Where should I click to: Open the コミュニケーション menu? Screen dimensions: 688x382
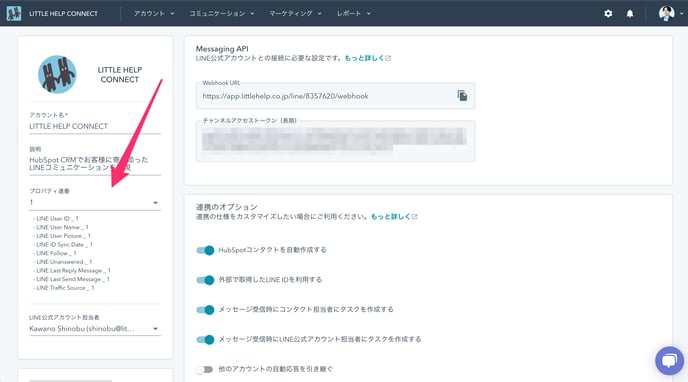click(222, 14)
